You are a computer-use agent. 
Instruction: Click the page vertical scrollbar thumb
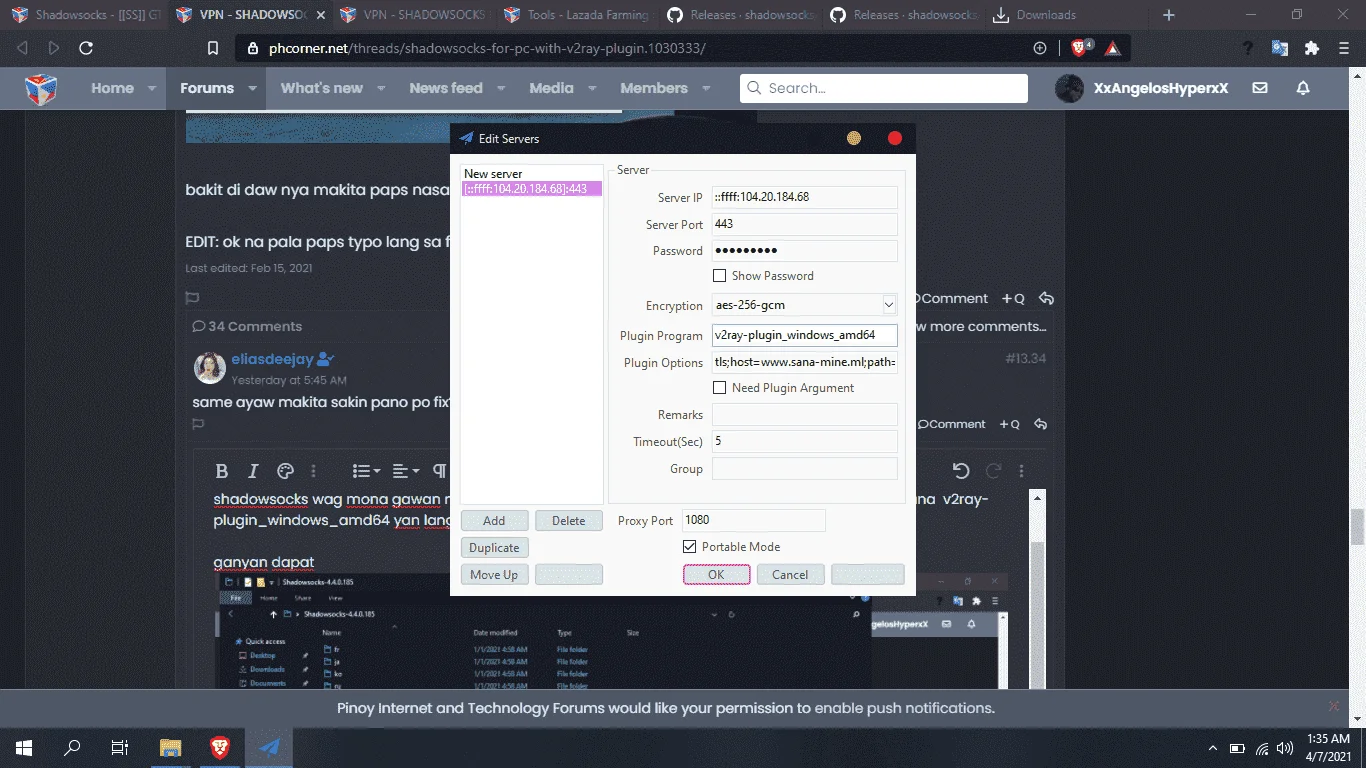[x=1357, y=527]
